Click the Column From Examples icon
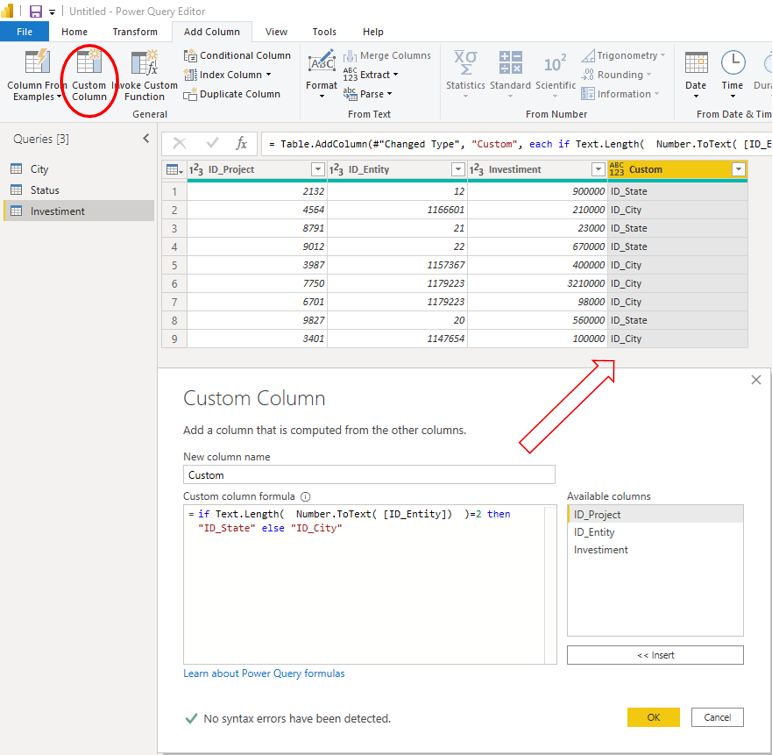 click(x=37, y=62)
